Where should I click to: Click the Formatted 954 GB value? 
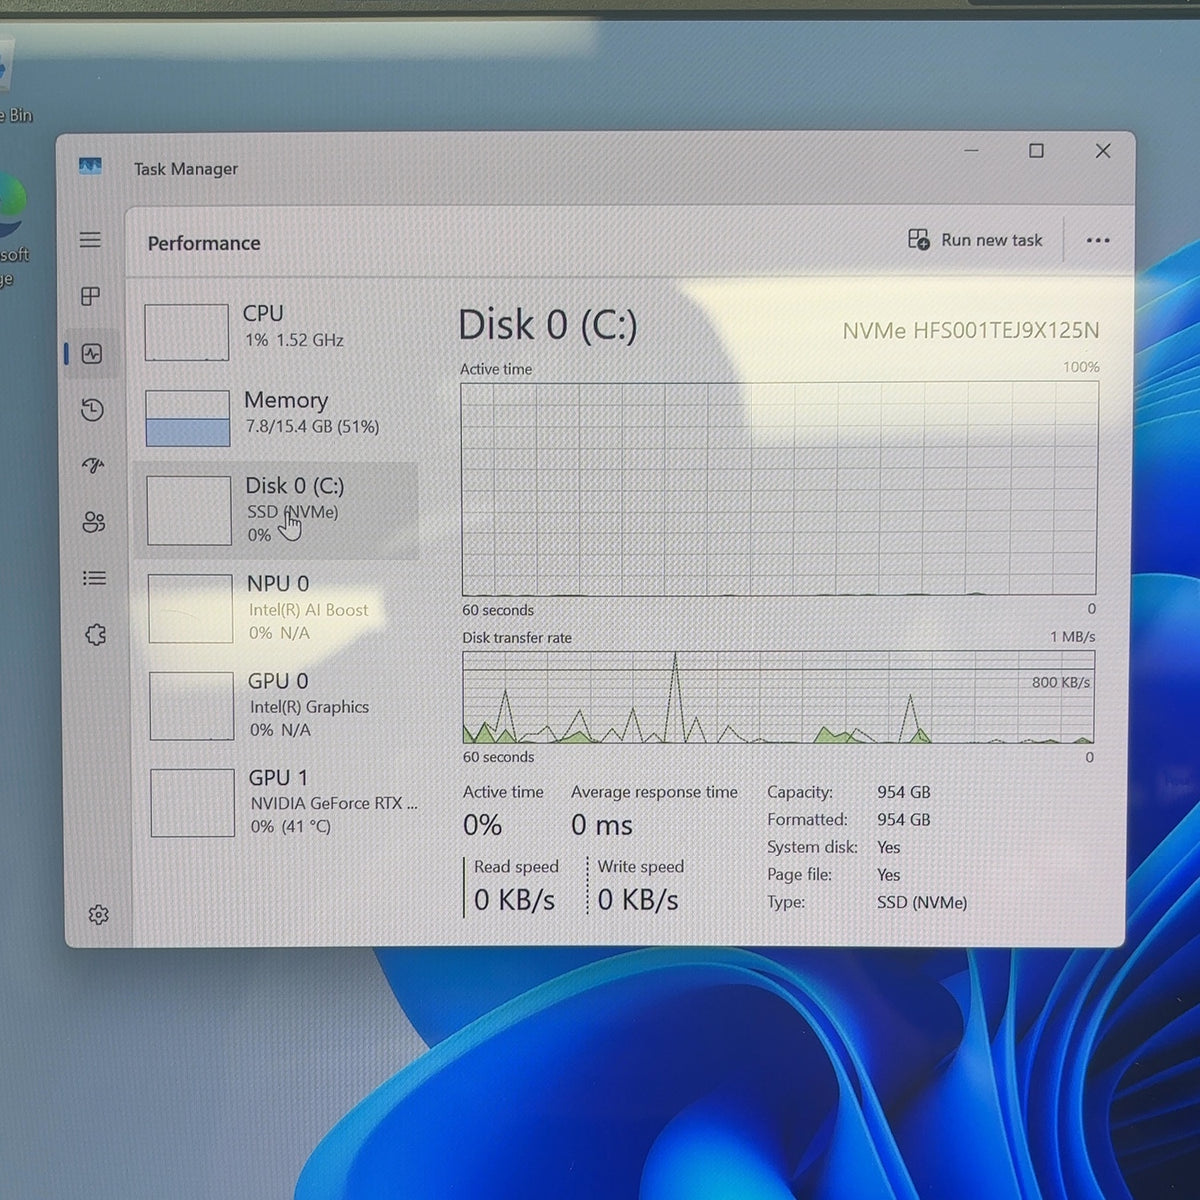904,820
